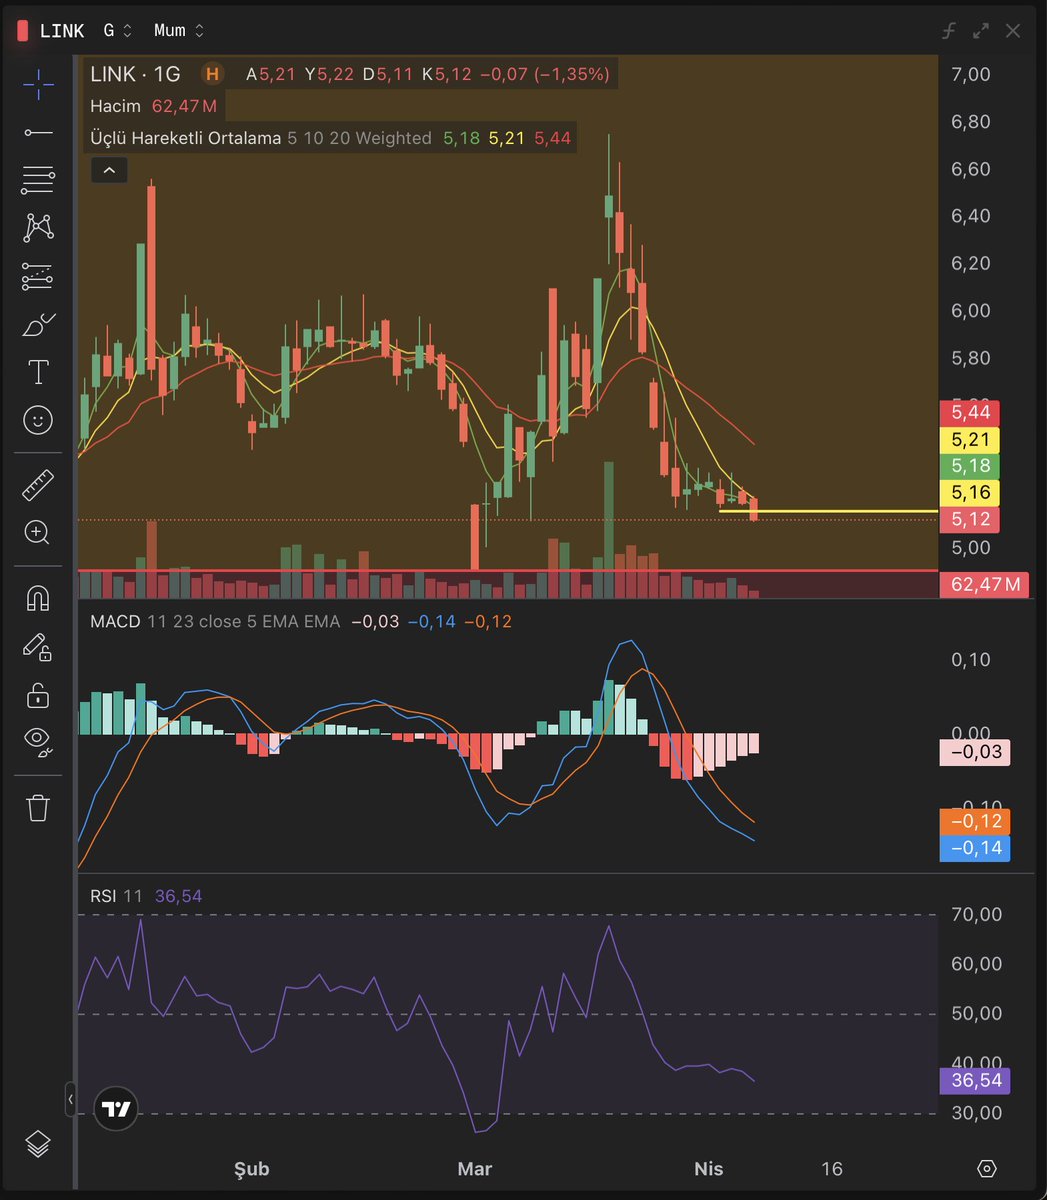Select the Üçlü Hareketli Ortalama indicator legend
1047x1200 pixels.
[185, 138]
